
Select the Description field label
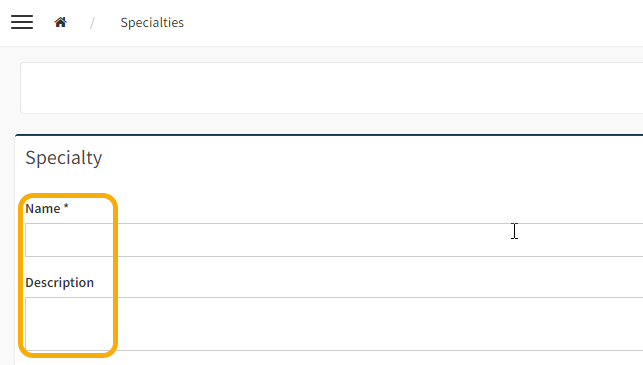pos(59,283)
